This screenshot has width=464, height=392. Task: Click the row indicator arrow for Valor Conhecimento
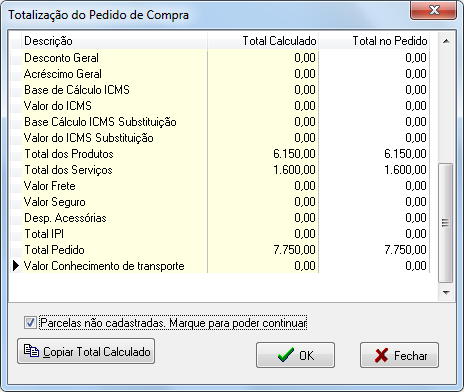(x=16, y=266)
